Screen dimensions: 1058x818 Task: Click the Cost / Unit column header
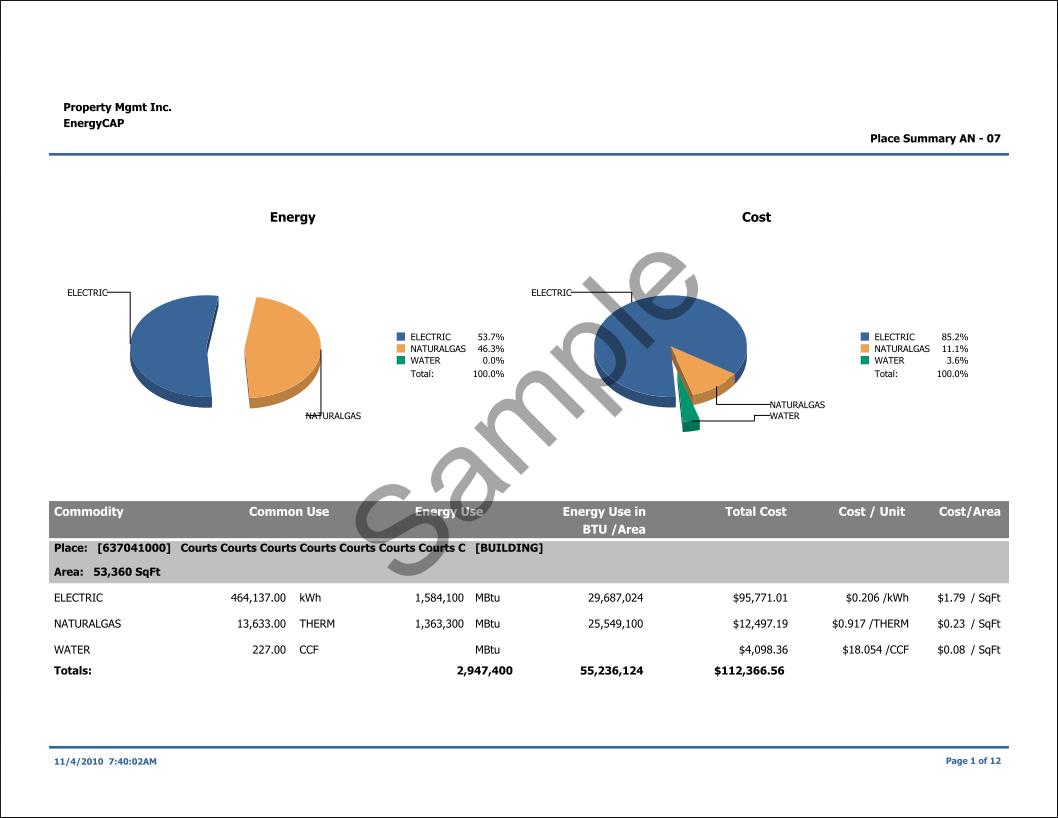pyautogui.click(x=871, y=512)
